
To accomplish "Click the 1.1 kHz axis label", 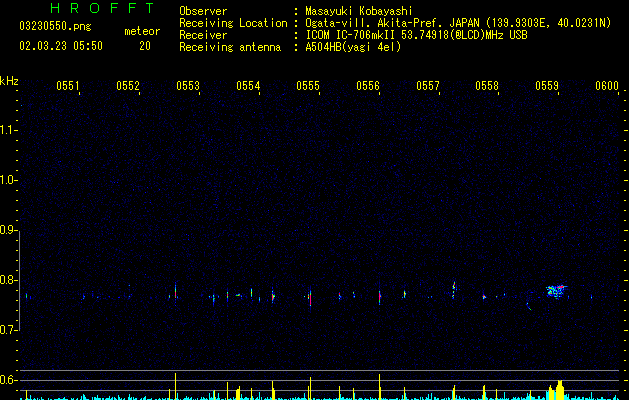I will click(x=8, y=130).
